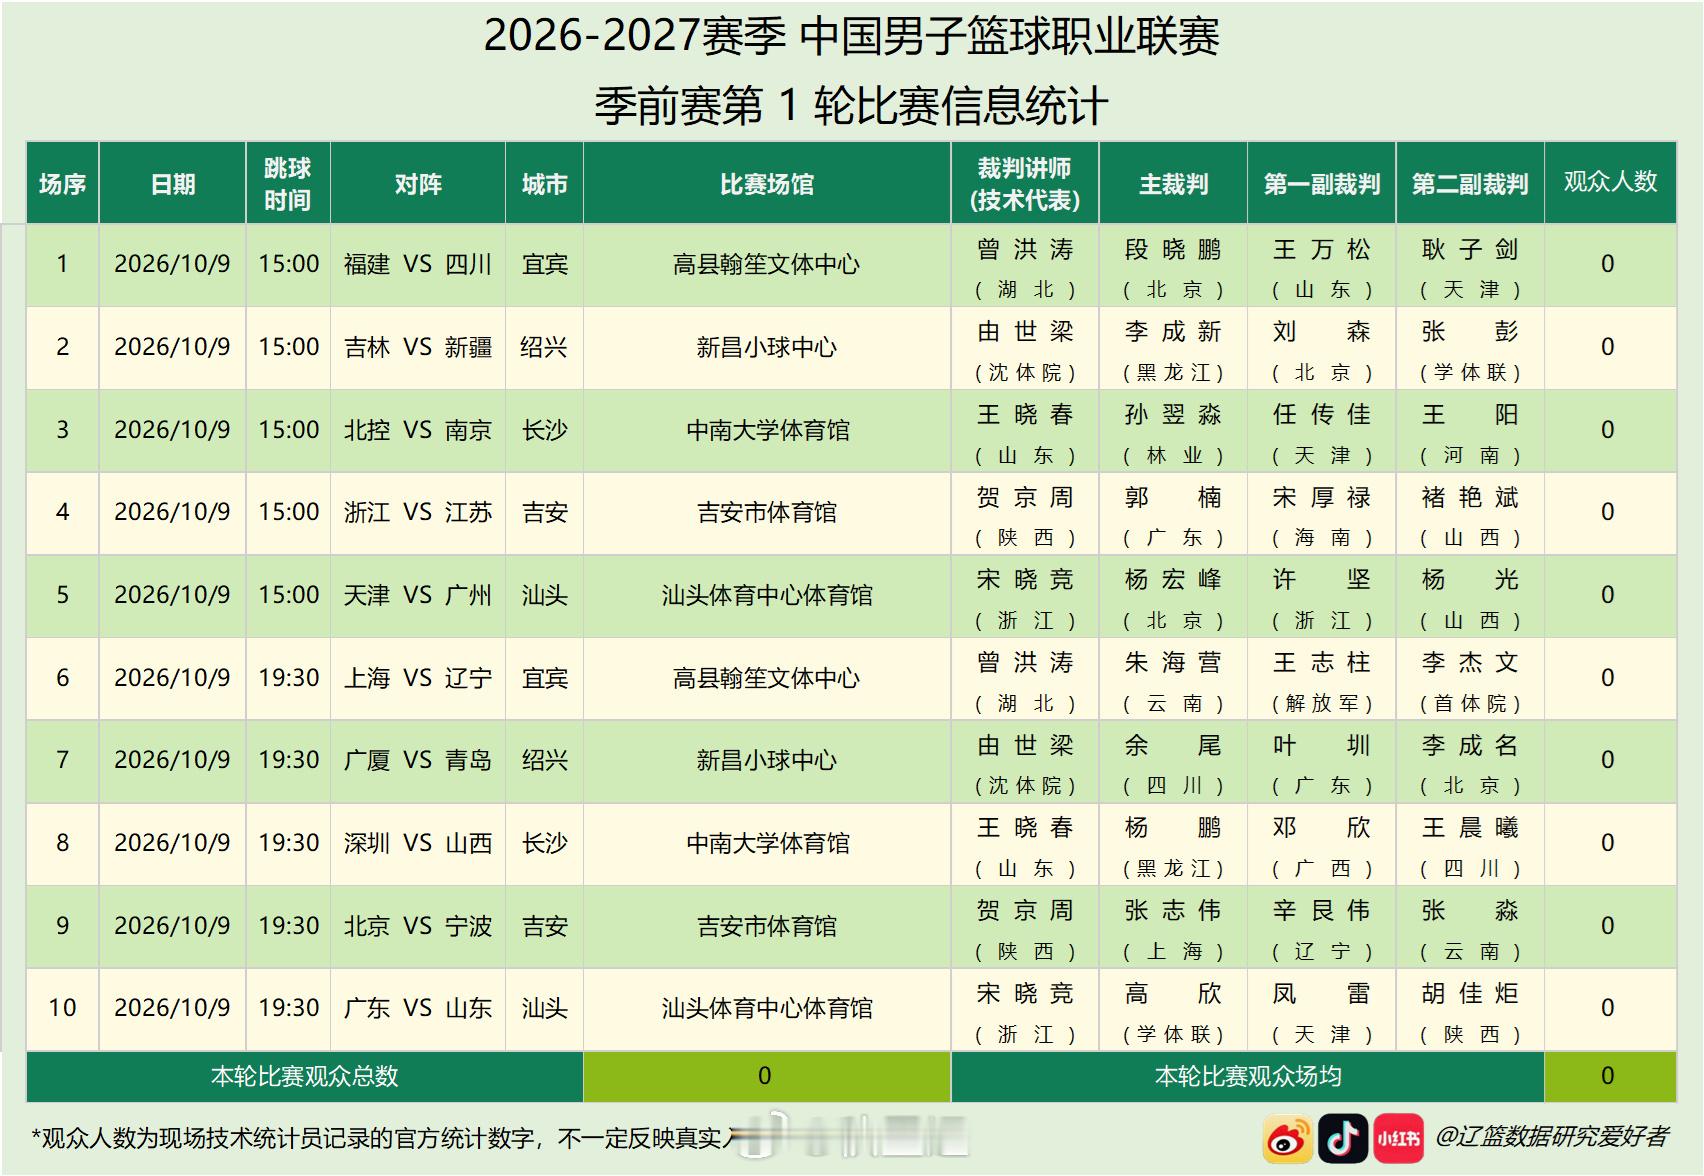Select the 裁判讲师(技术代表) column header
1704x1176 pixels.
tap(1025, 183)
